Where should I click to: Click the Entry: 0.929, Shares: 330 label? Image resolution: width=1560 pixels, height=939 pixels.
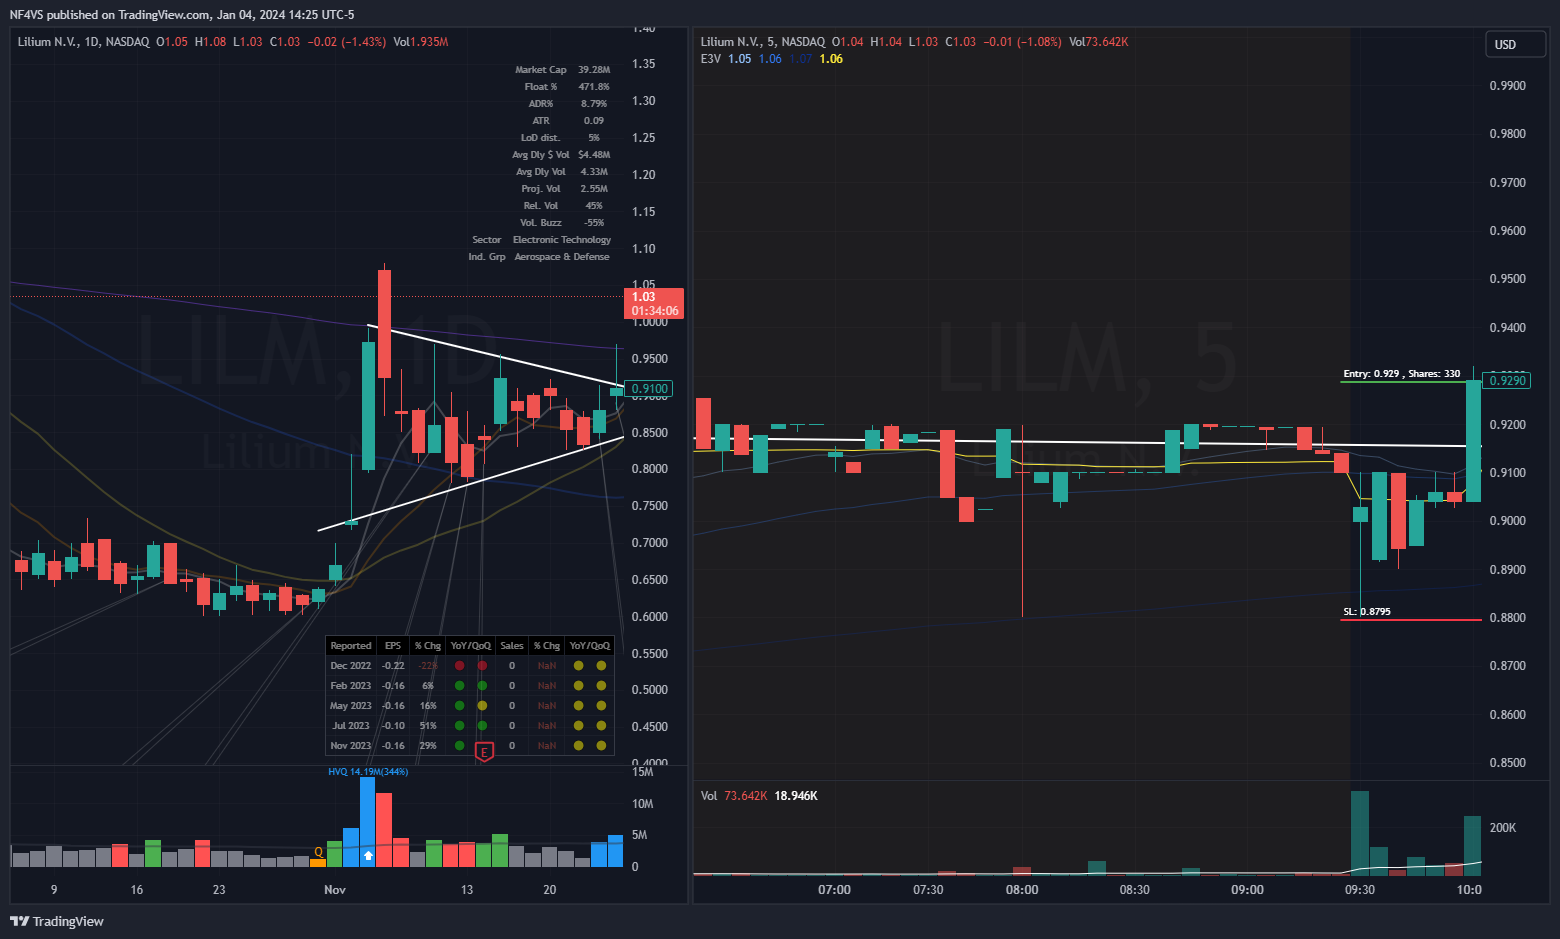tap(1400, 372)
